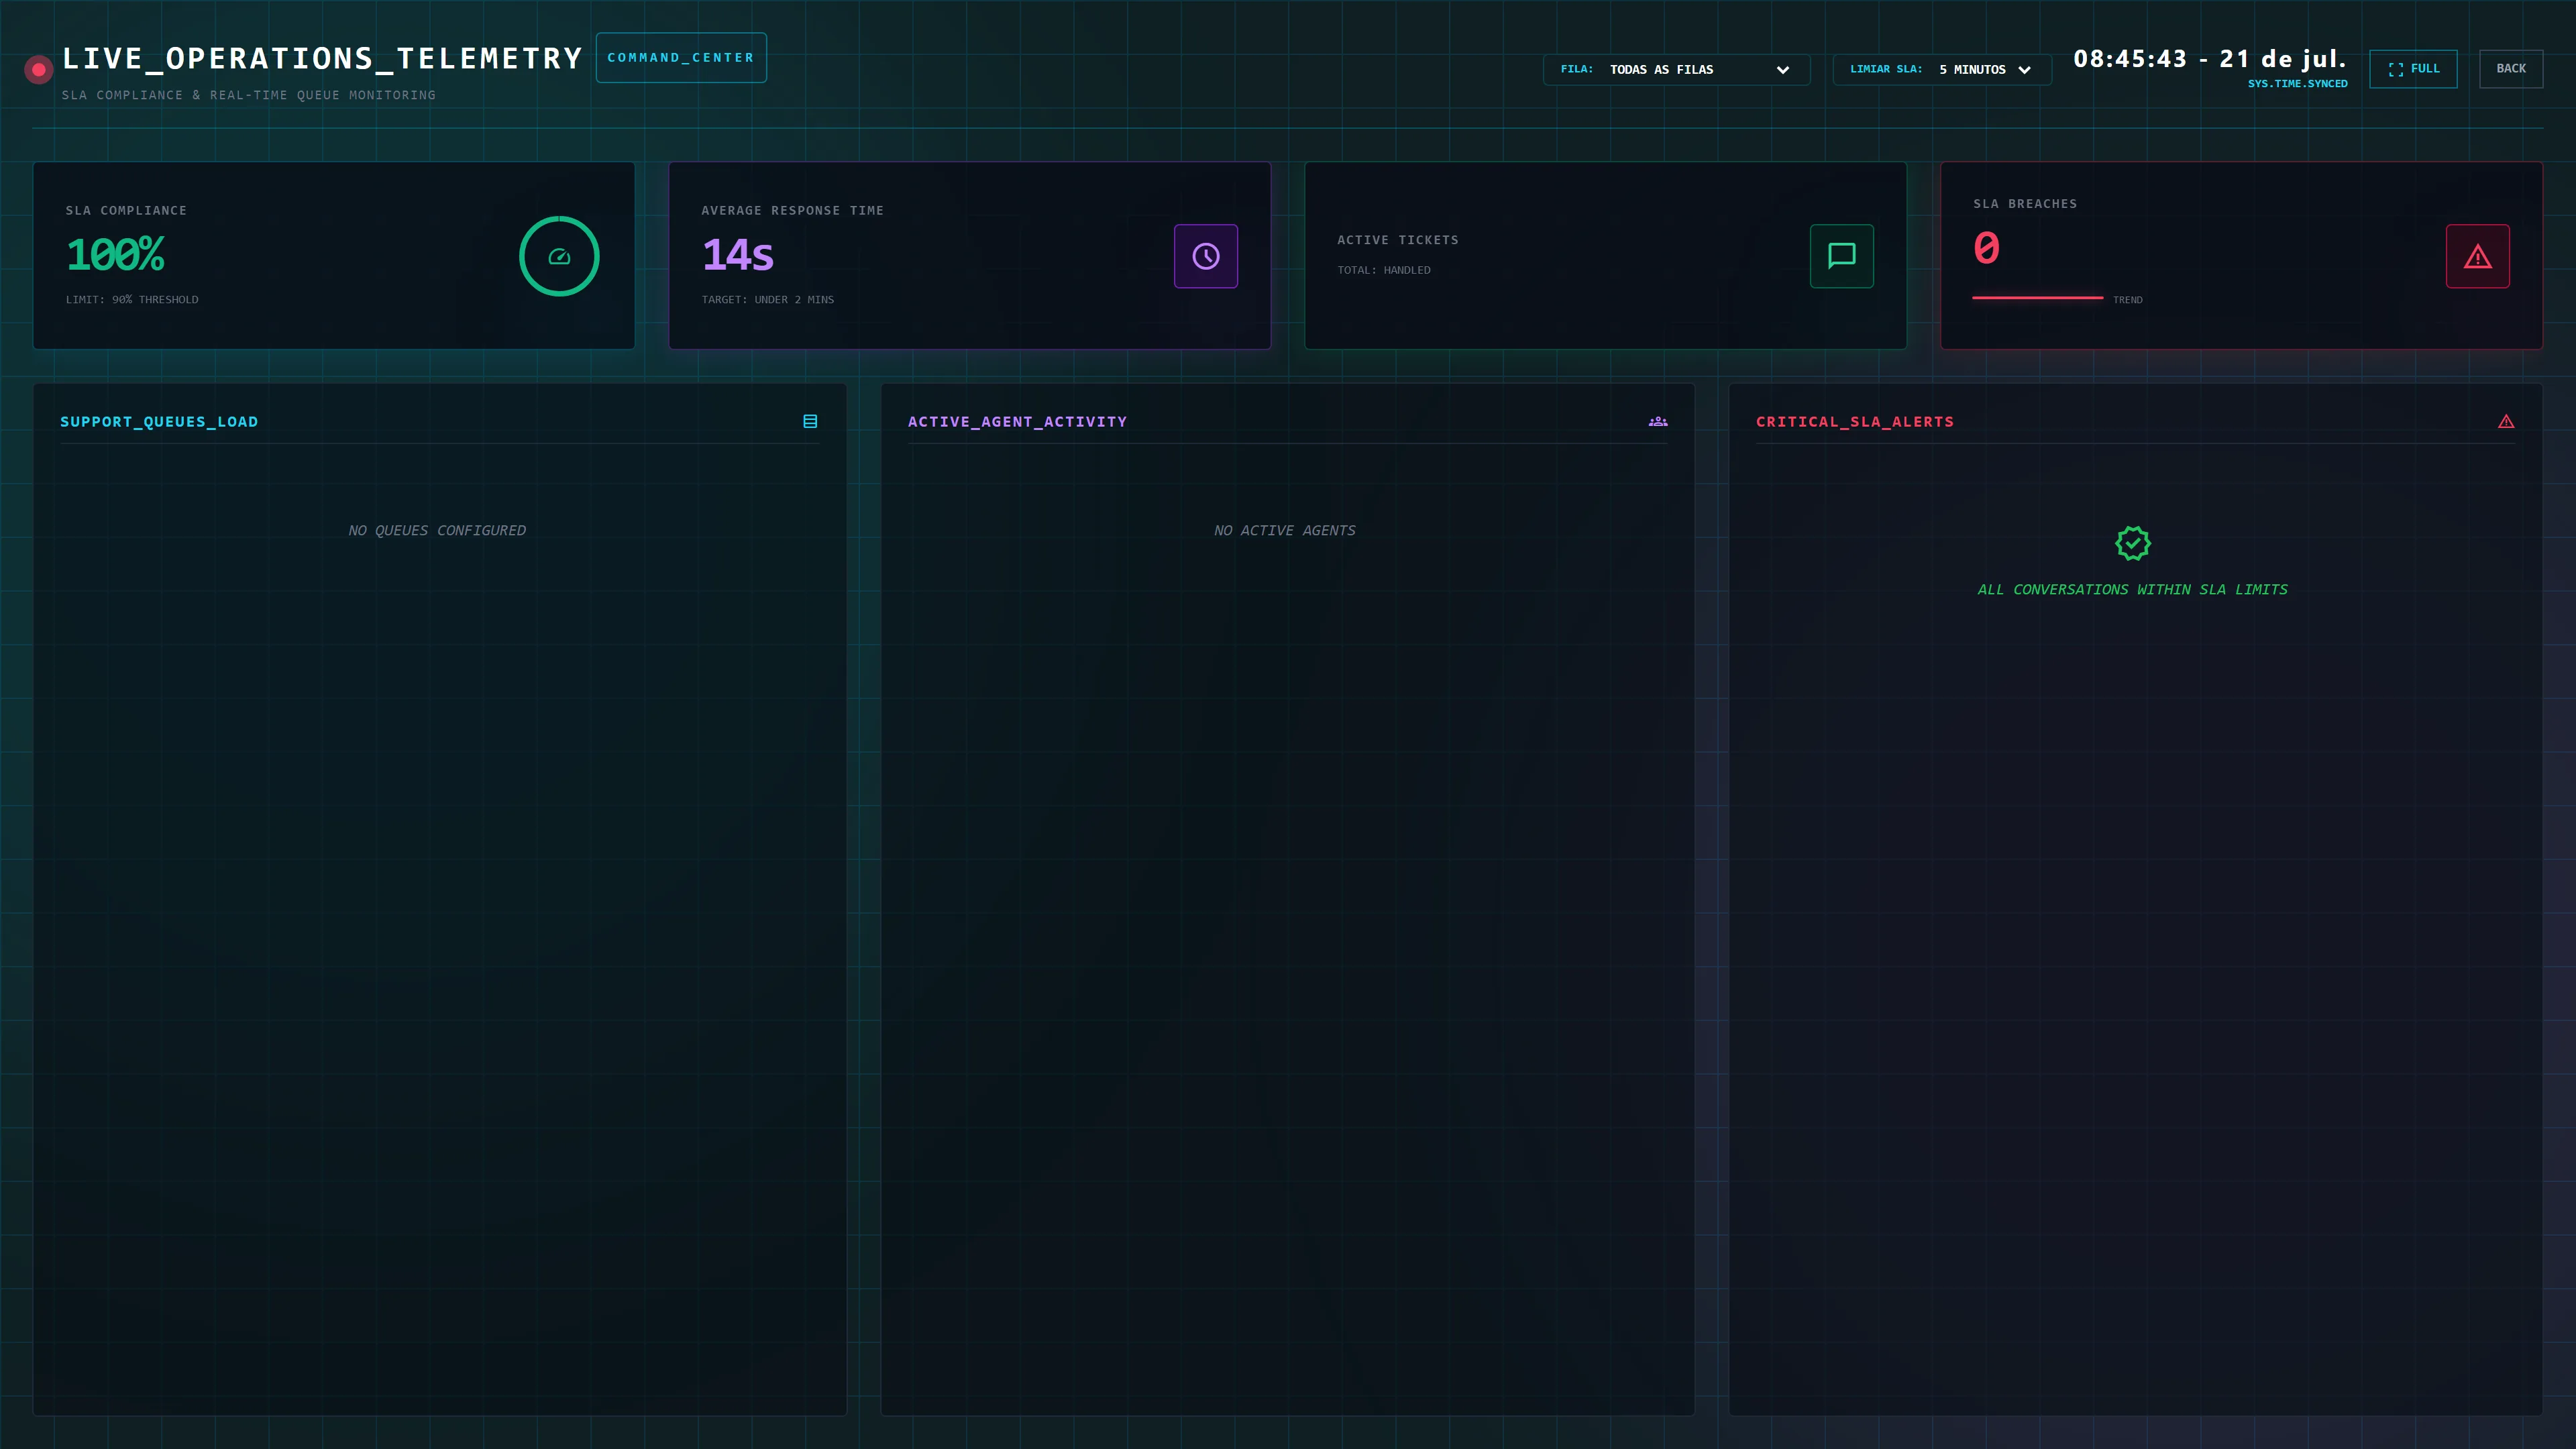This screenshot has height=1449, width=2576.
Task: Click the SUPPORT_QUEUES_LOAD panel header
Action: pos(159,422)
